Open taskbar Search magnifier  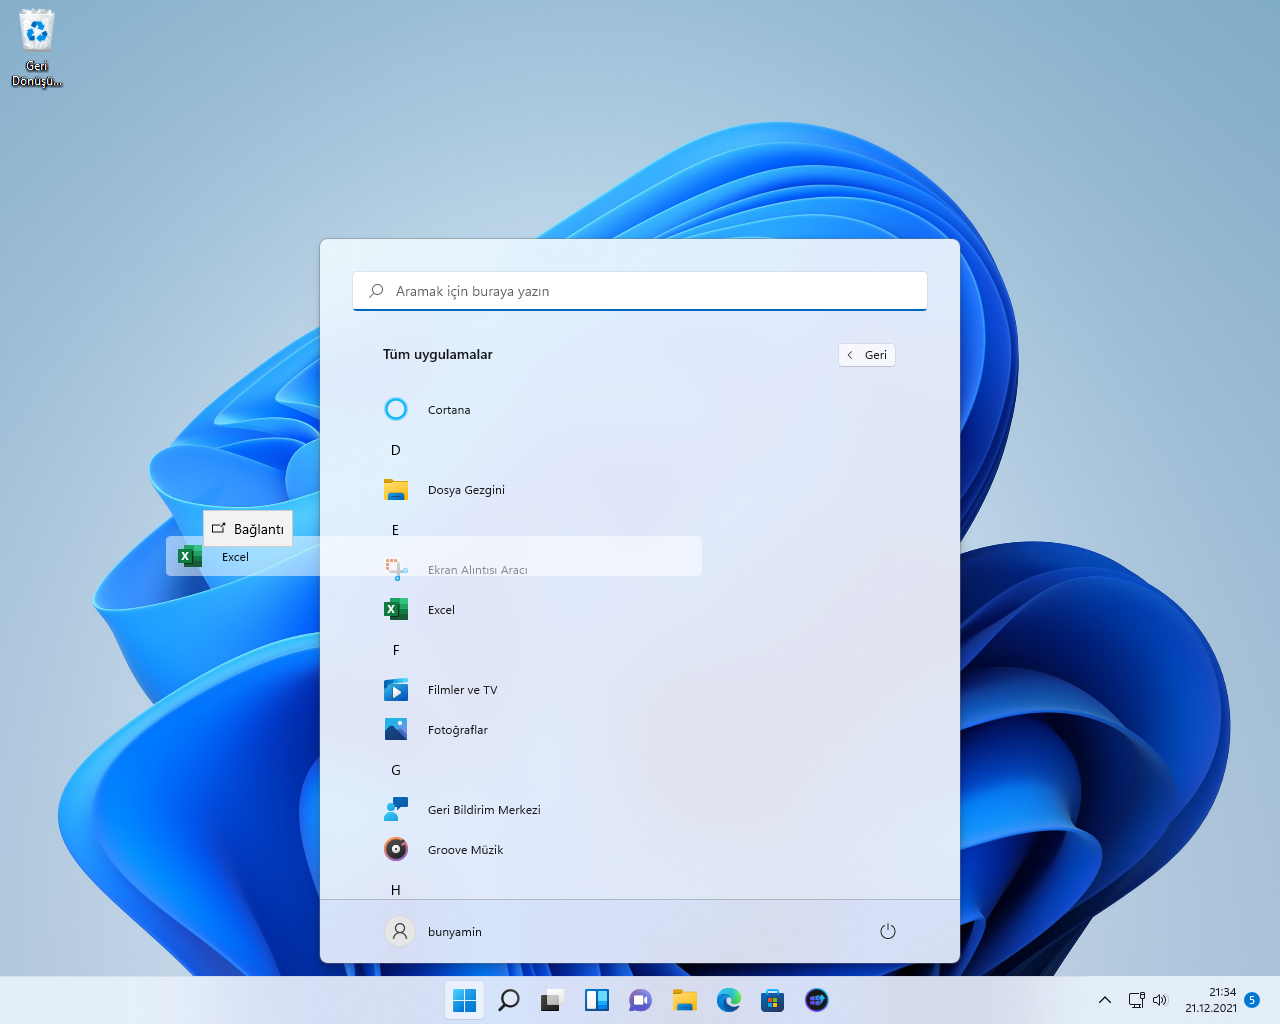[508, 1000]
